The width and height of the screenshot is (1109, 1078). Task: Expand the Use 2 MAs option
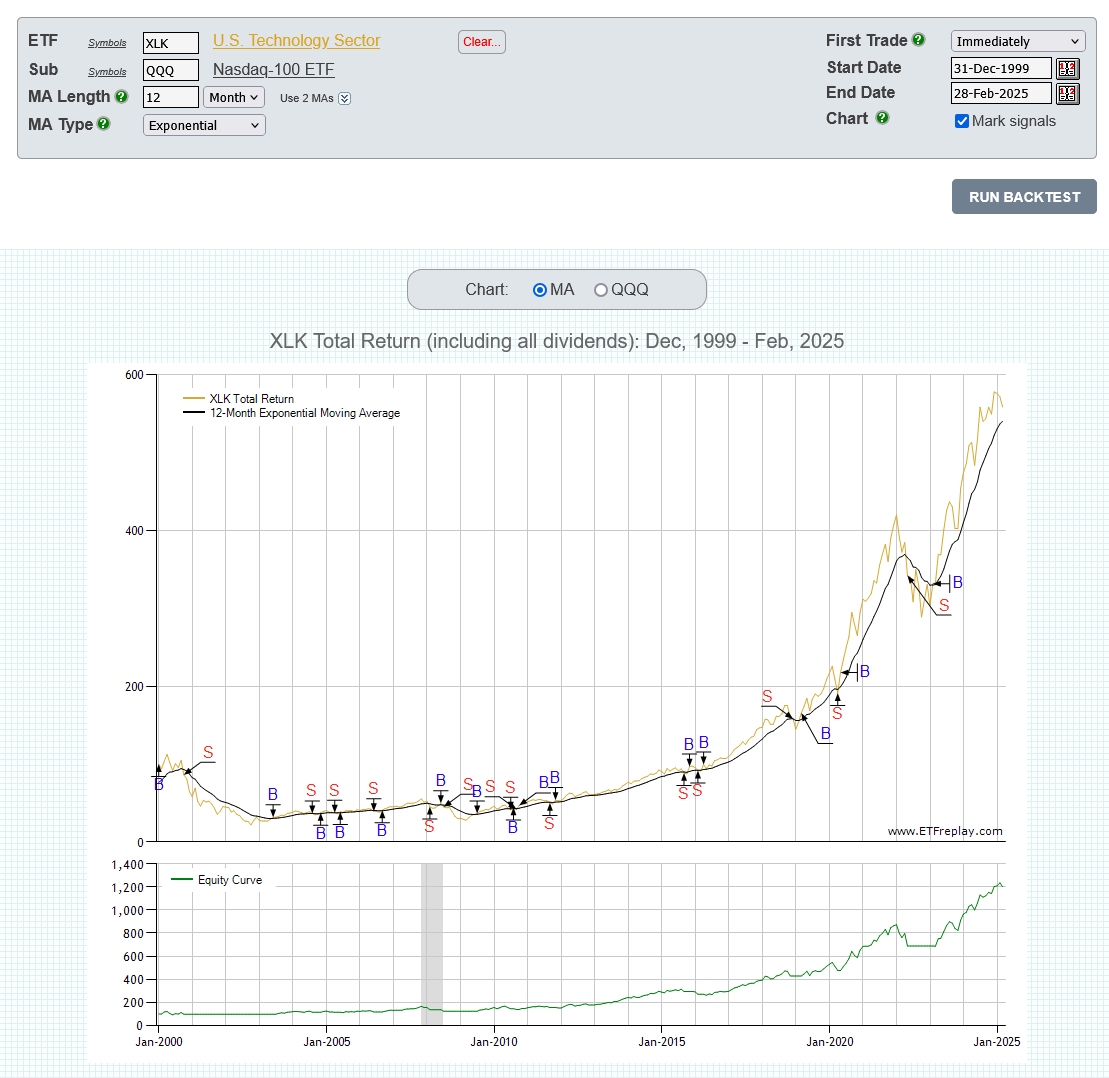344,98
